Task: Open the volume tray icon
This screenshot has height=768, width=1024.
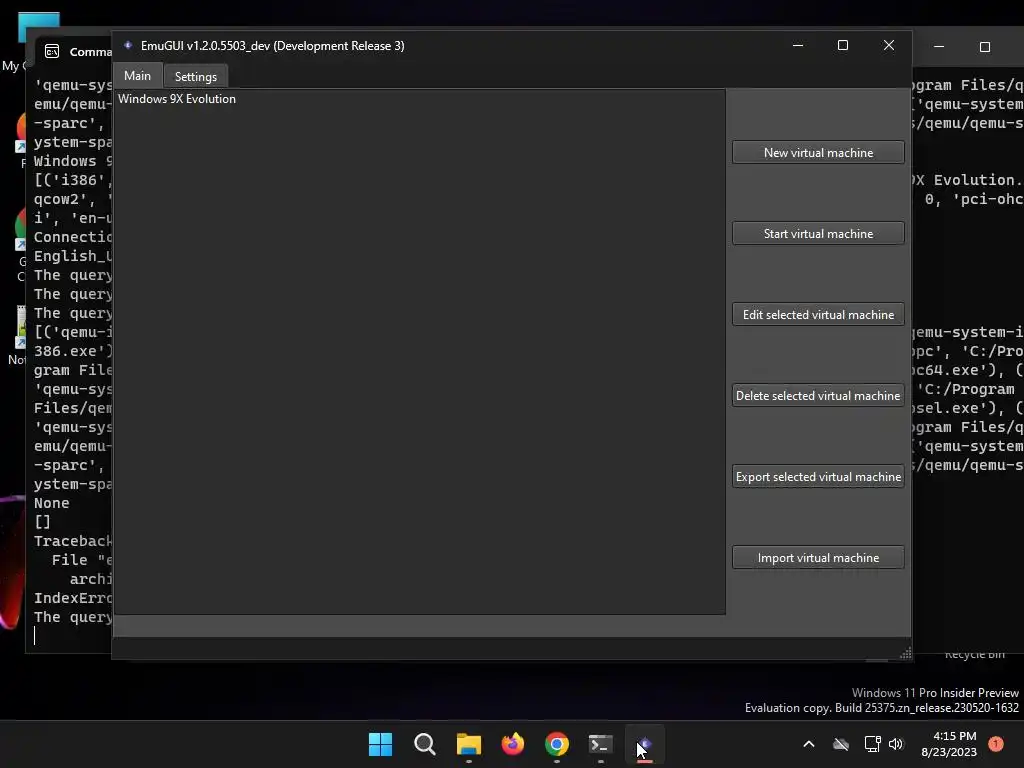Action: point(896,744)
